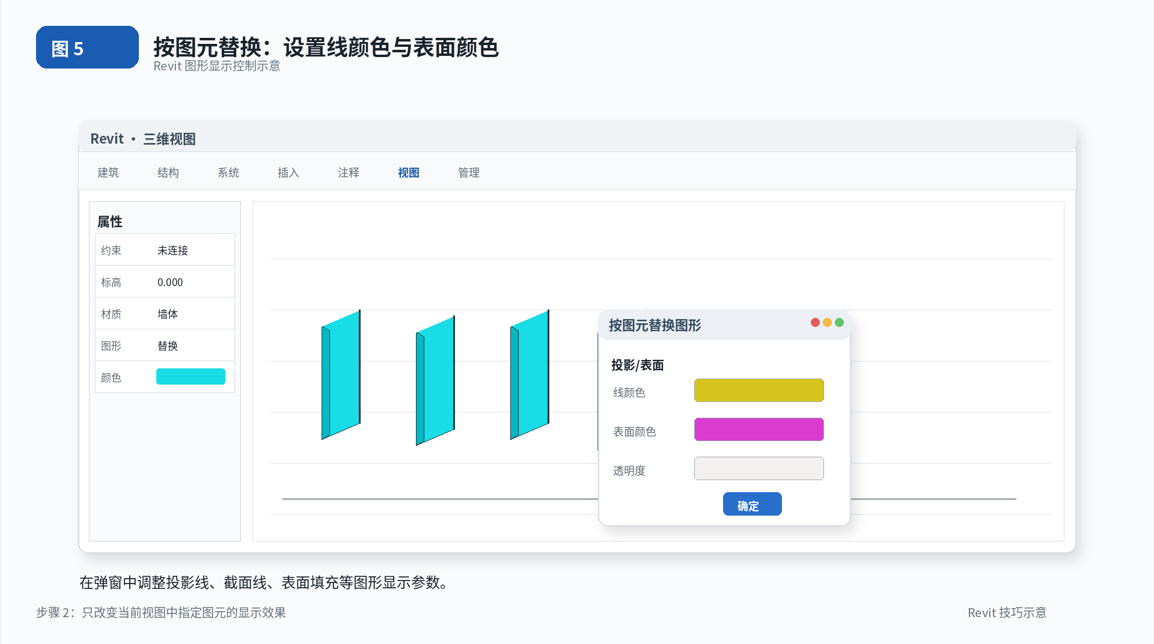Click the 替换 graphics value
Screen dimensions: 1154x644
(x=167, y=345)
